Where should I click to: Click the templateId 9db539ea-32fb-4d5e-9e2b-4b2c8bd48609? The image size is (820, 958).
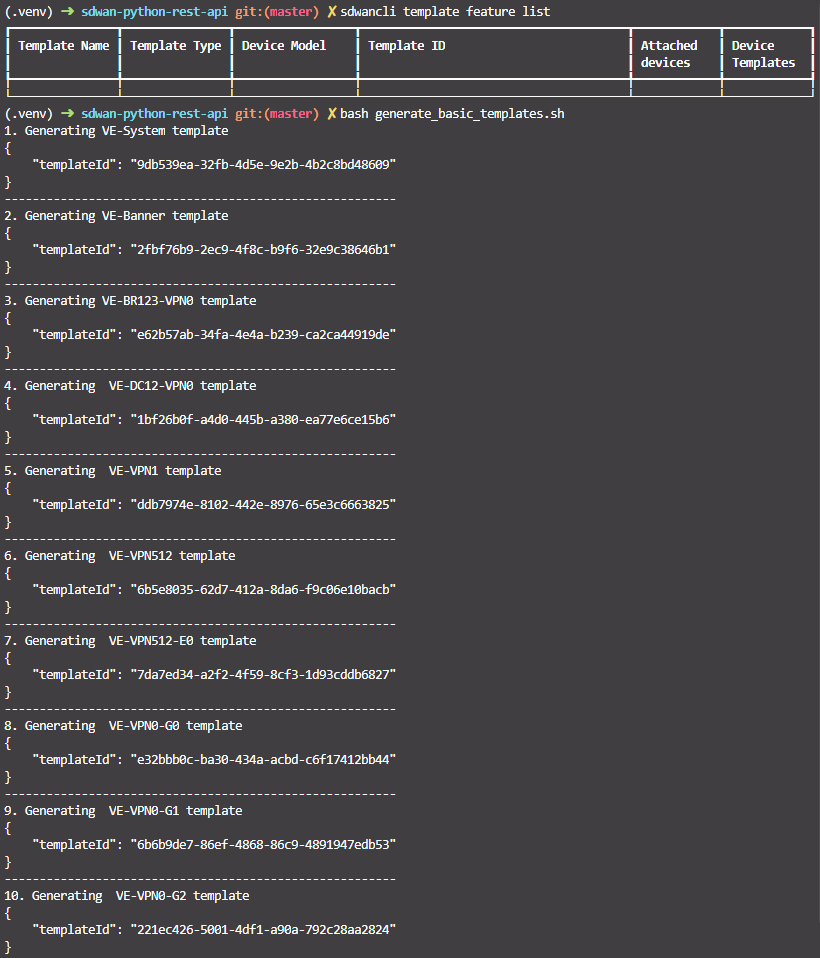pyautogui.click(x=263, y=164)
